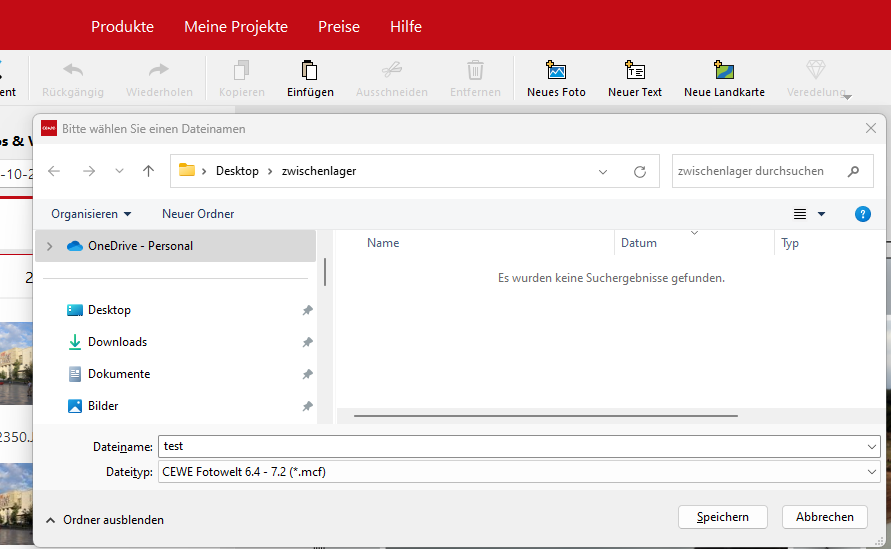Click the Neuer Text toolbar icon
This screenshot has width=891, height=549.
[x=635, y=71]
